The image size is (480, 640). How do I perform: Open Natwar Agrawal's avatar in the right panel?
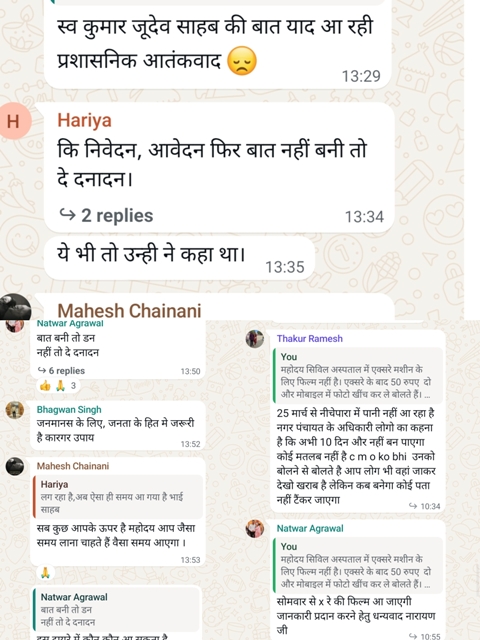[255, 529]
